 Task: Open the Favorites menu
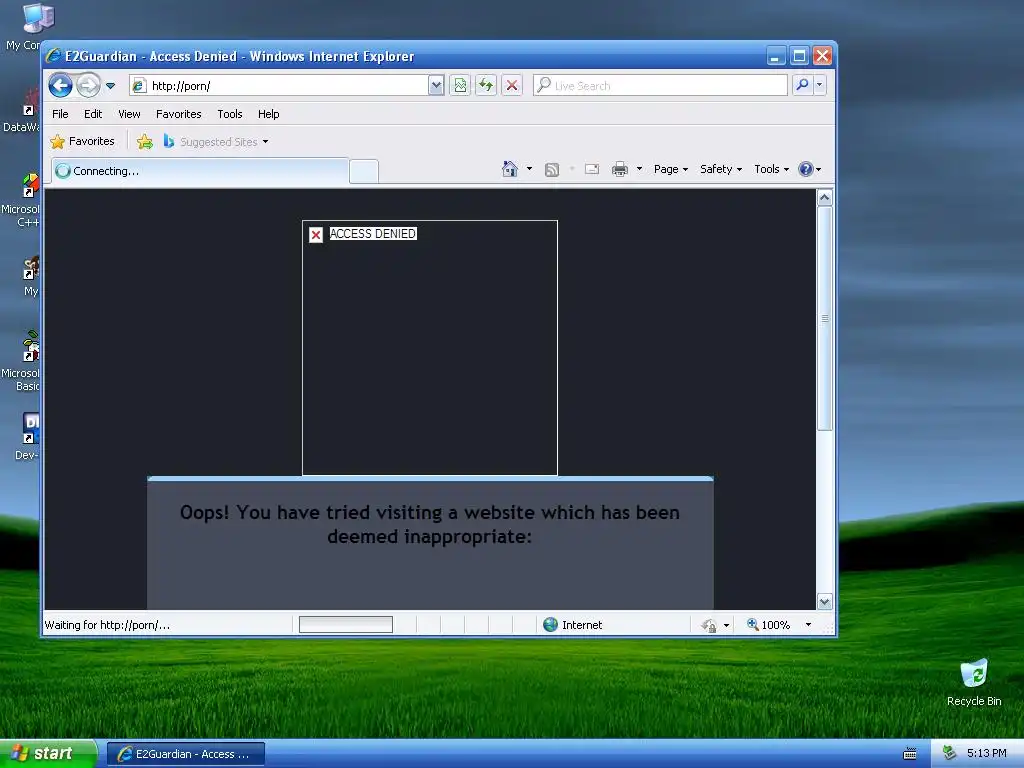pos(178,114)
